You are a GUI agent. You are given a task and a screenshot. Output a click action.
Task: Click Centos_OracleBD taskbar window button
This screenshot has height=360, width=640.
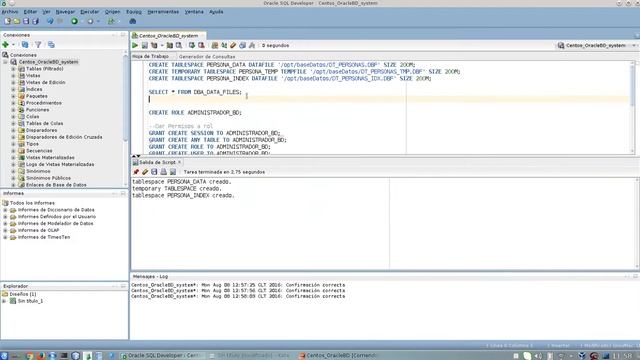[338, 356]
